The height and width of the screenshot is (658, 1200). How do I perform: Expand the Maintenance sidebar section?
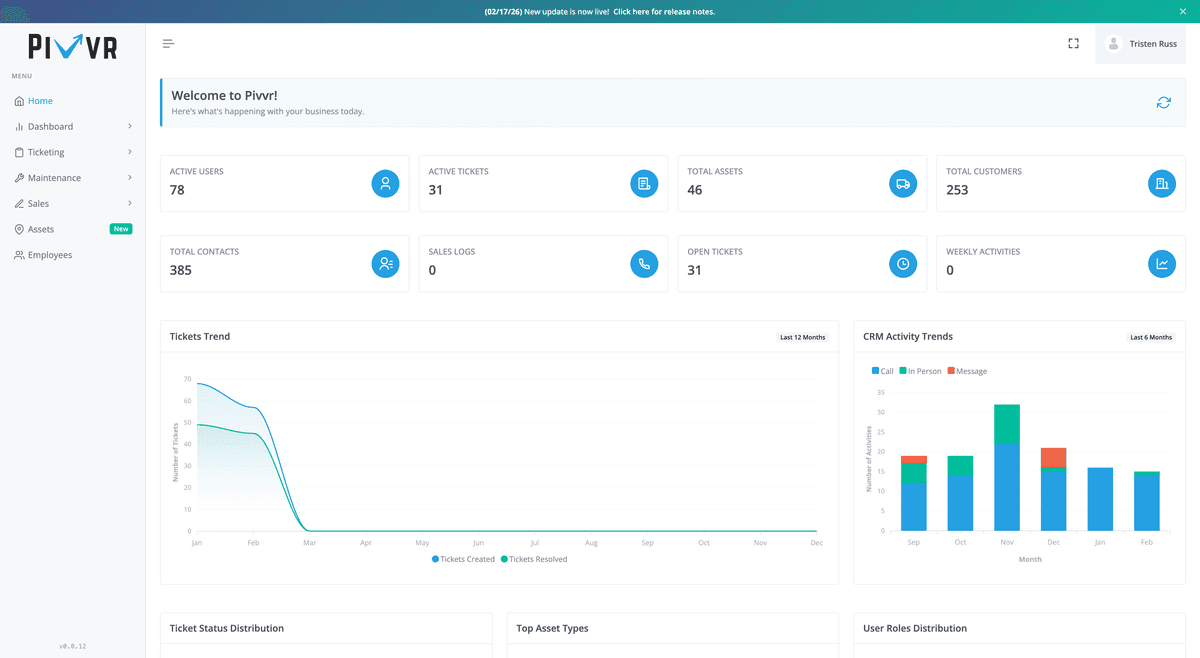coord(56,177)
